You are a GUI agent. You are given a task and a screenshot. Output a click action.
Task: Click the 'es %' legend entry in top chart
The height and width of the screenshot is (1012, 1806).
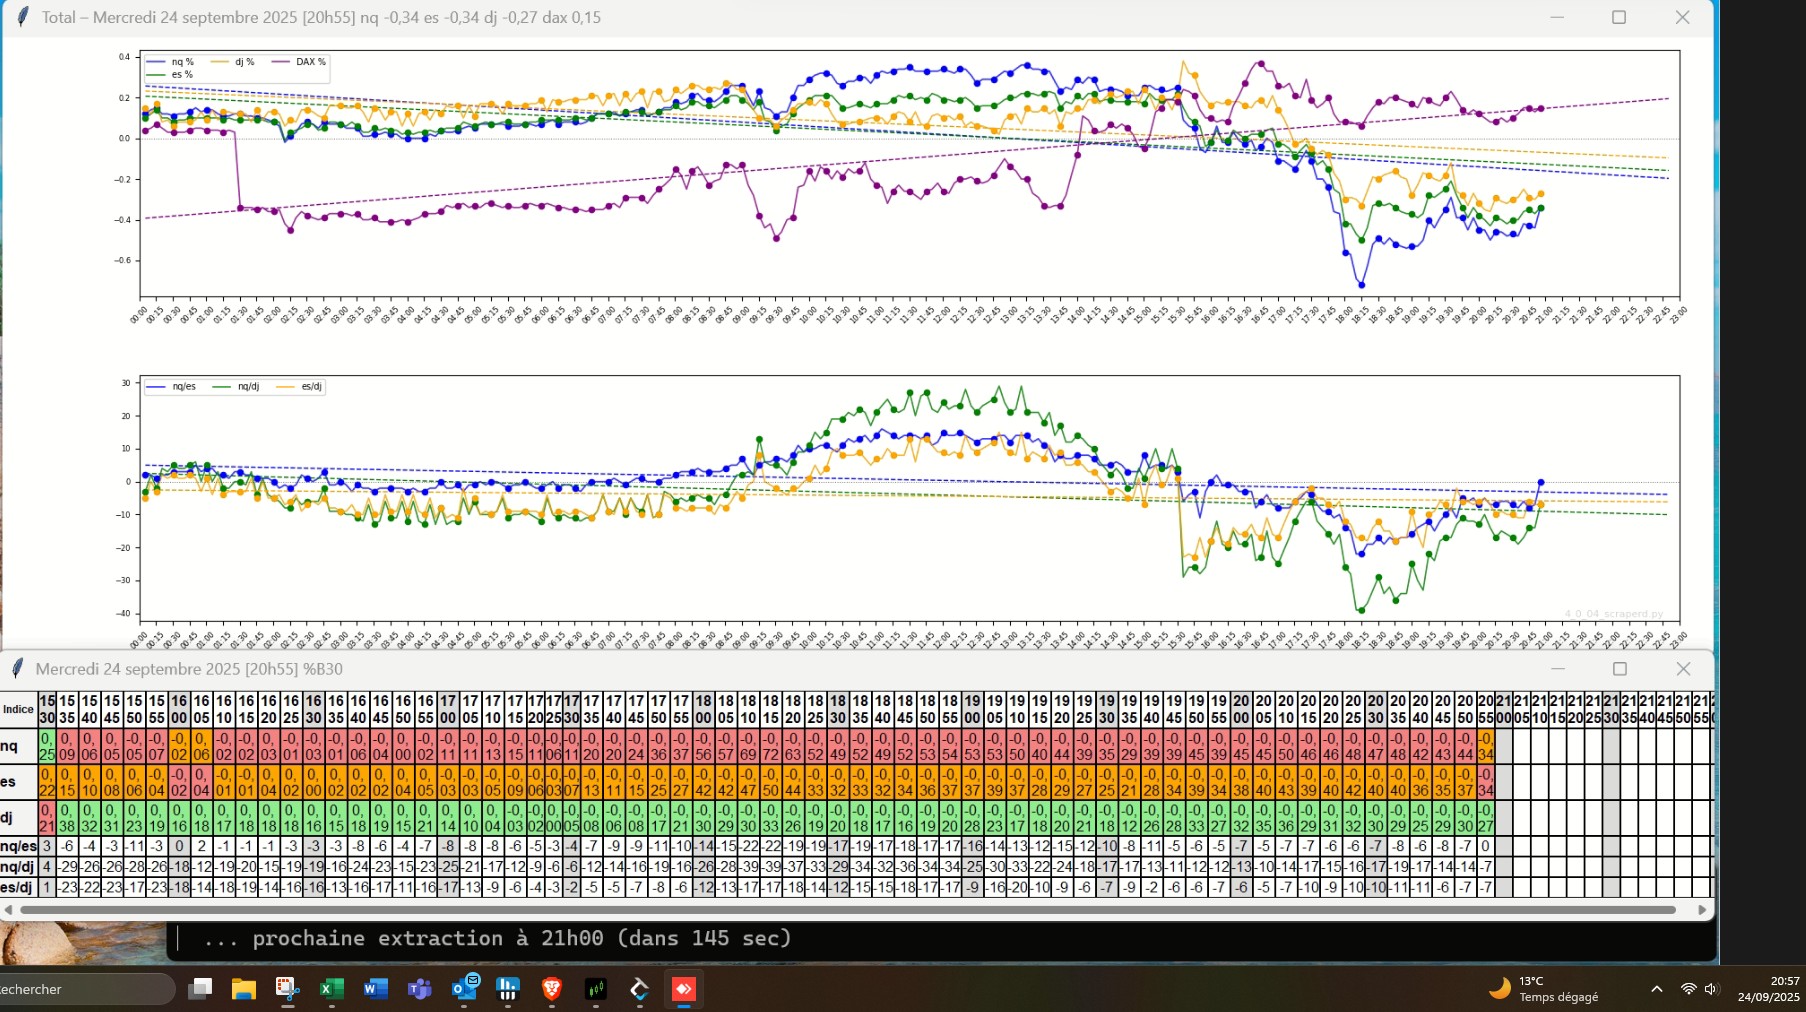[170, 75]
